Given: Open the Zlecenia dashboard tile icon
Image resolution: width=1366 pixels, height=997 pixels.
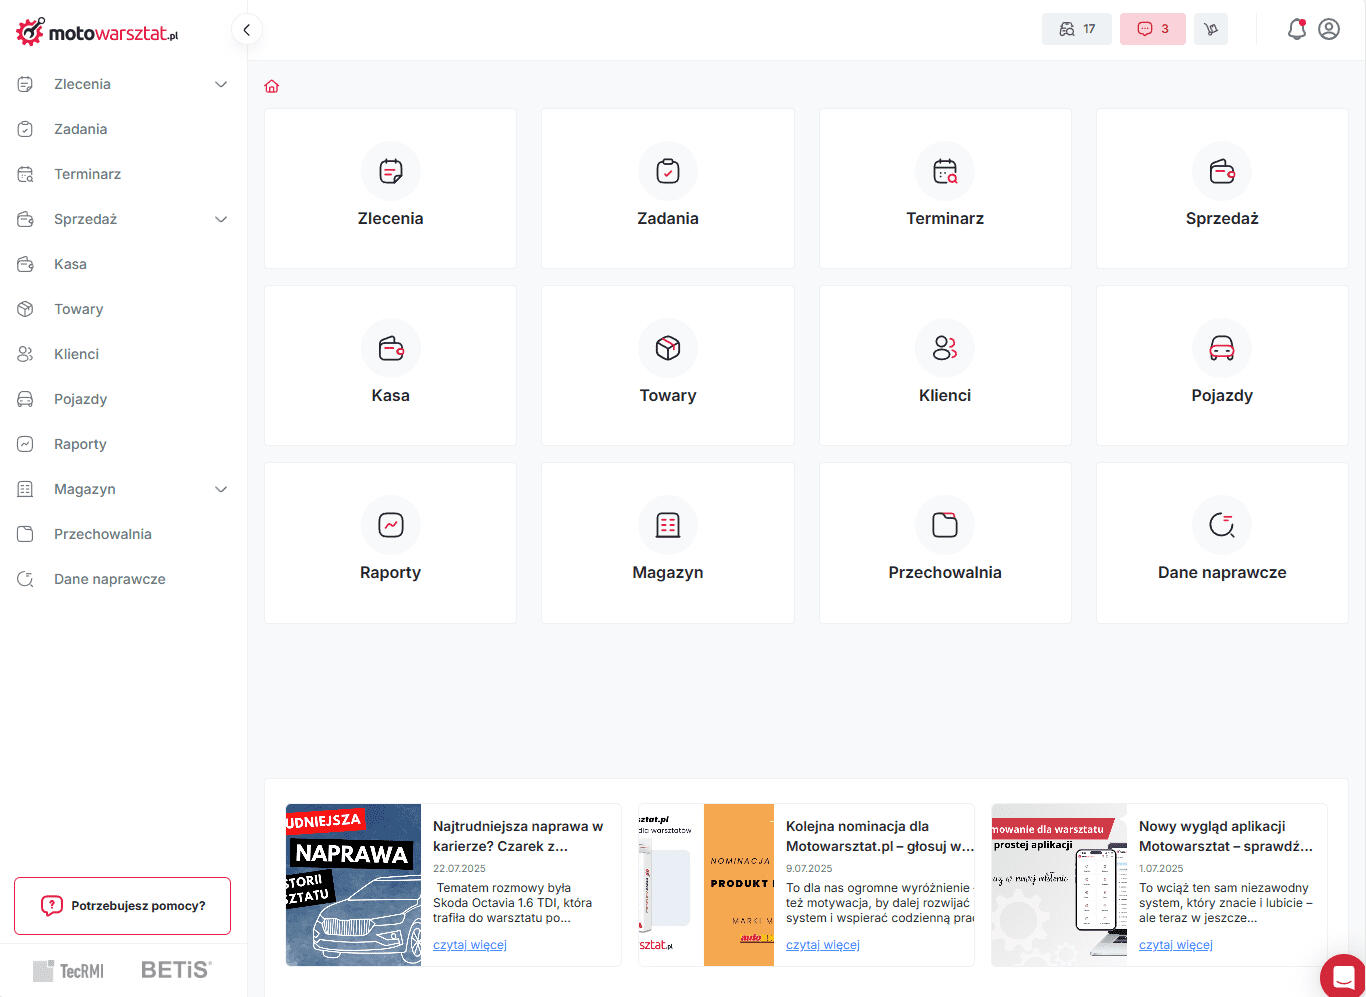Looking at the screenshot, I should tap(390, 172).
